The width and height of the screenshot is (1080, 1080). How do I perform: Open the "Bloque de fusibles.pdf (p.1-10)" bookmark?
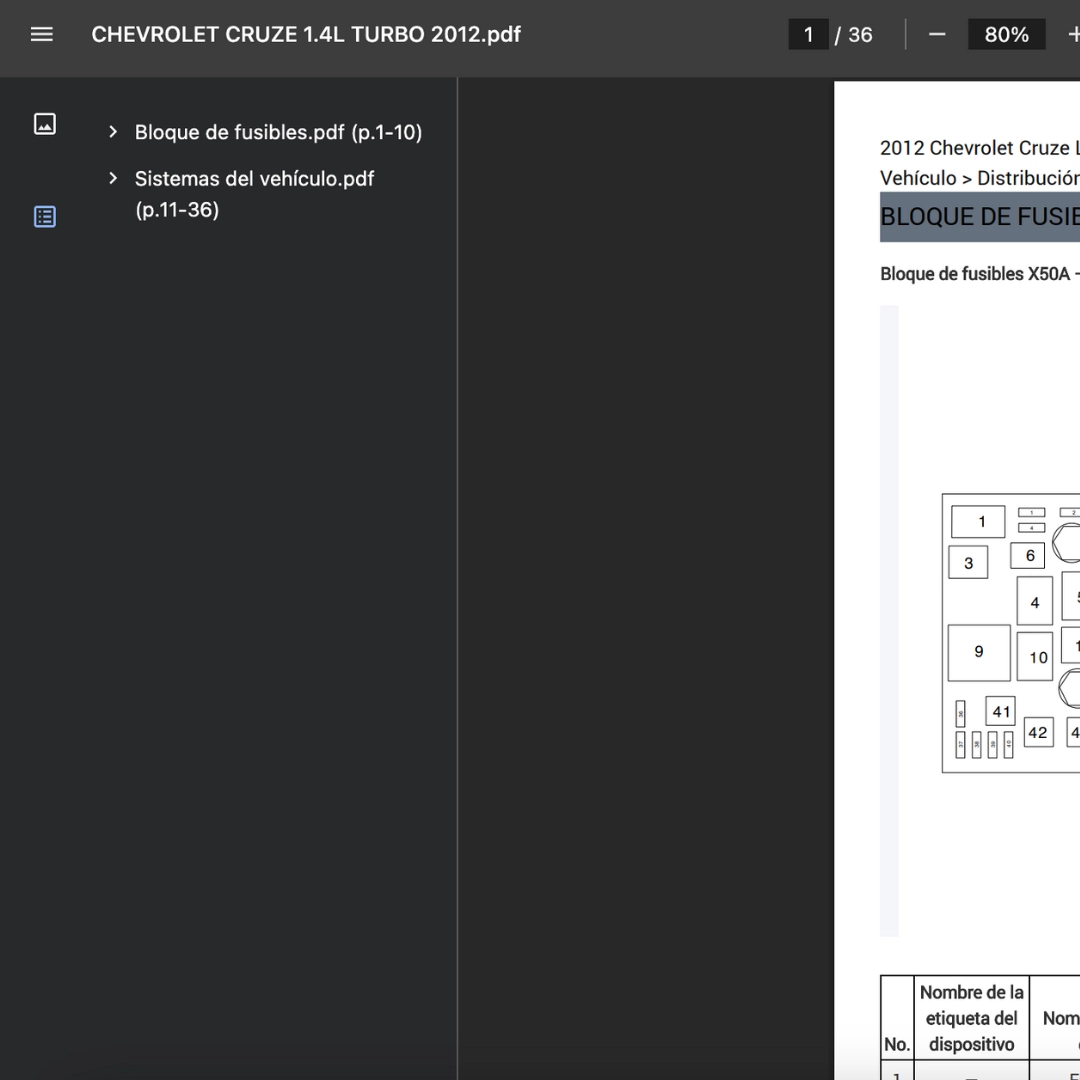click(x=278, y=132)
